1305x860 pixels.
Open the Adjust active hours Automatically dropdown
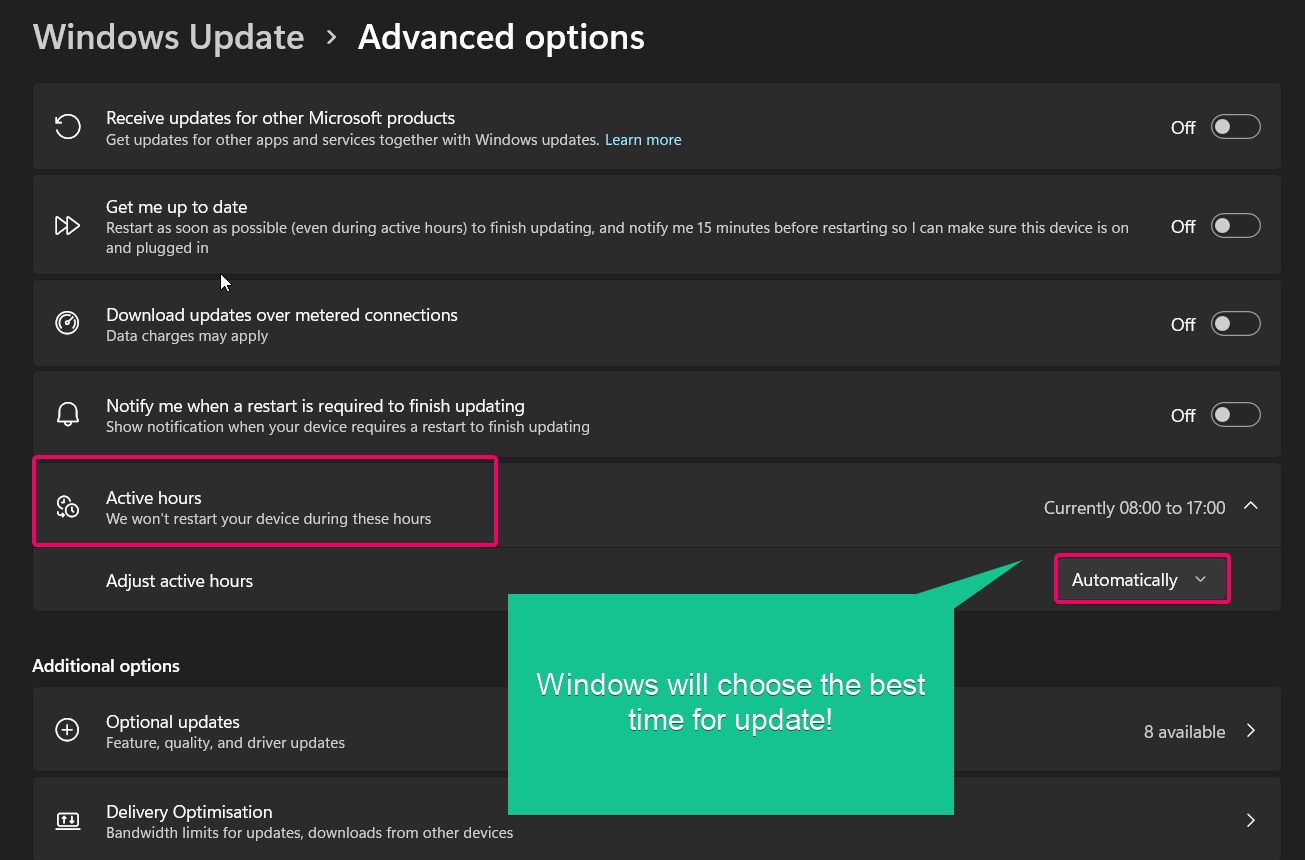1142,580
